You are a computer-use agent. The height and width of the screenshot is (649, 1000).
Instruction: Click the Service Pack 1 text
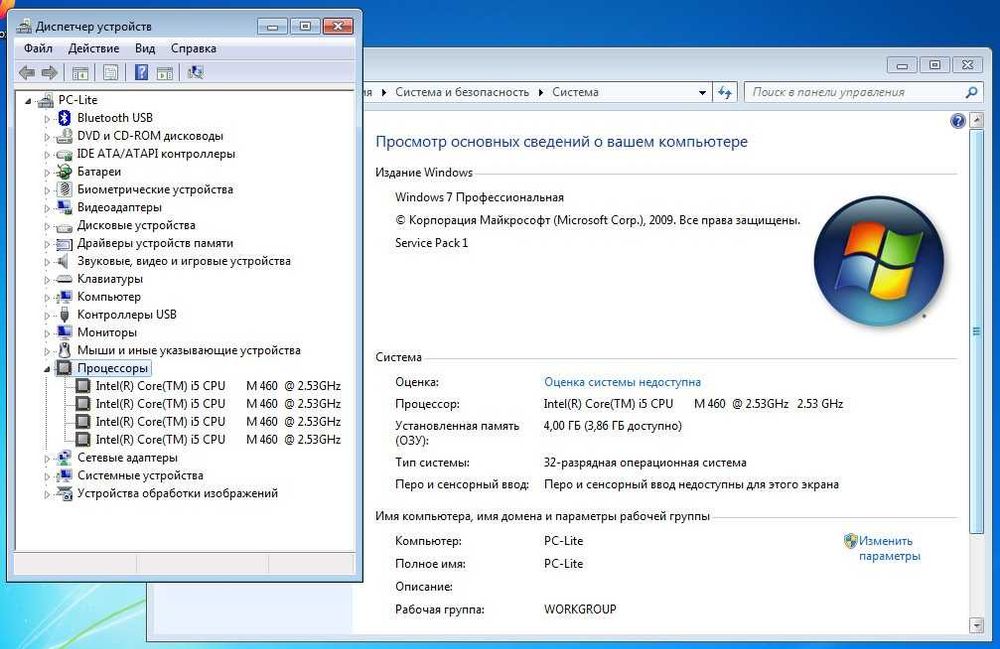click(431, 243)
